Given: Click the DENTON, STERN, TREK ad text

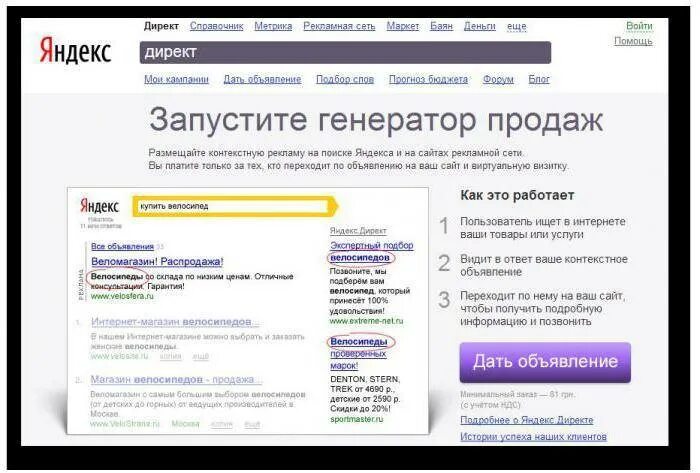Looking at the screenshot, I should click(365, 394).
